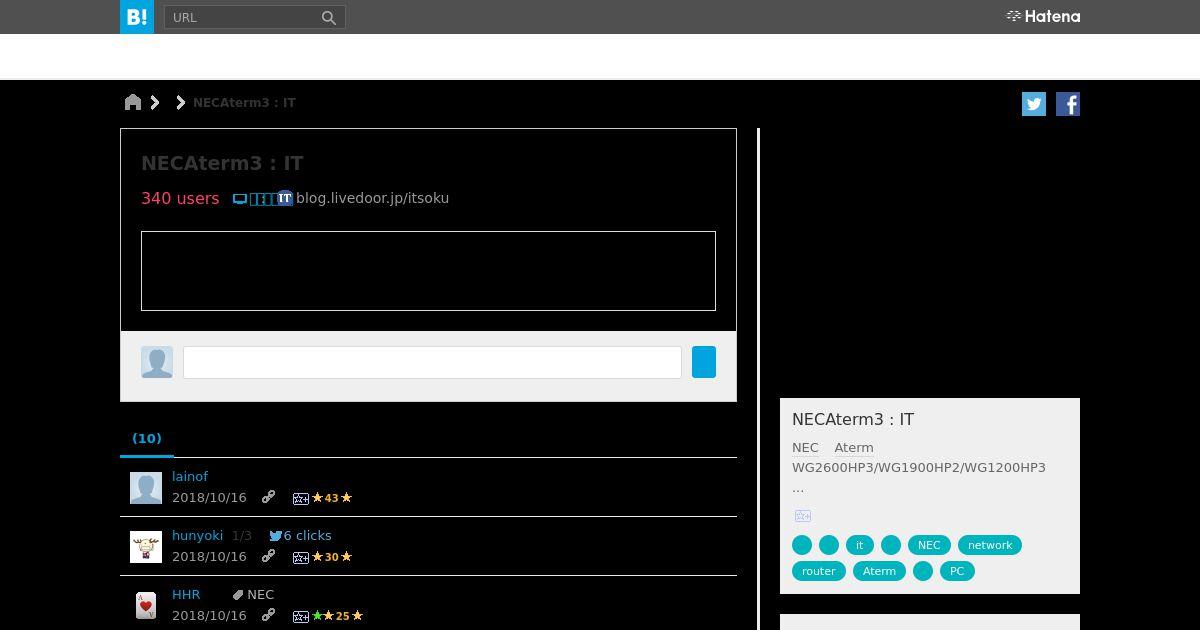
Task: Click the search magnifier icon in URL box
Action: (328, 17)
